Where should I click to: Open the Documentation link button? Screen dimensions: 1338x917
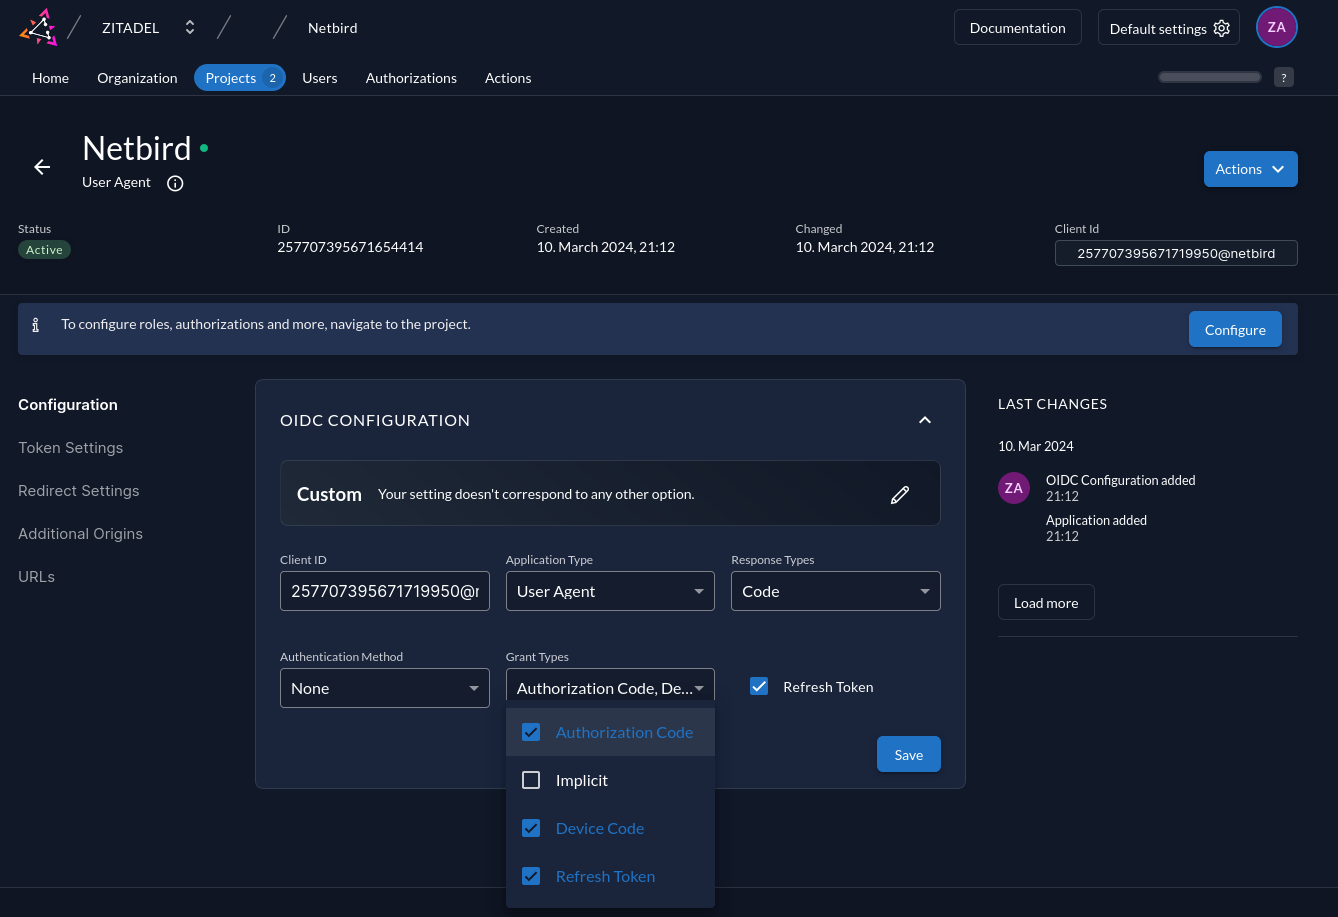pyautogui.click(x=1018, y=27)
